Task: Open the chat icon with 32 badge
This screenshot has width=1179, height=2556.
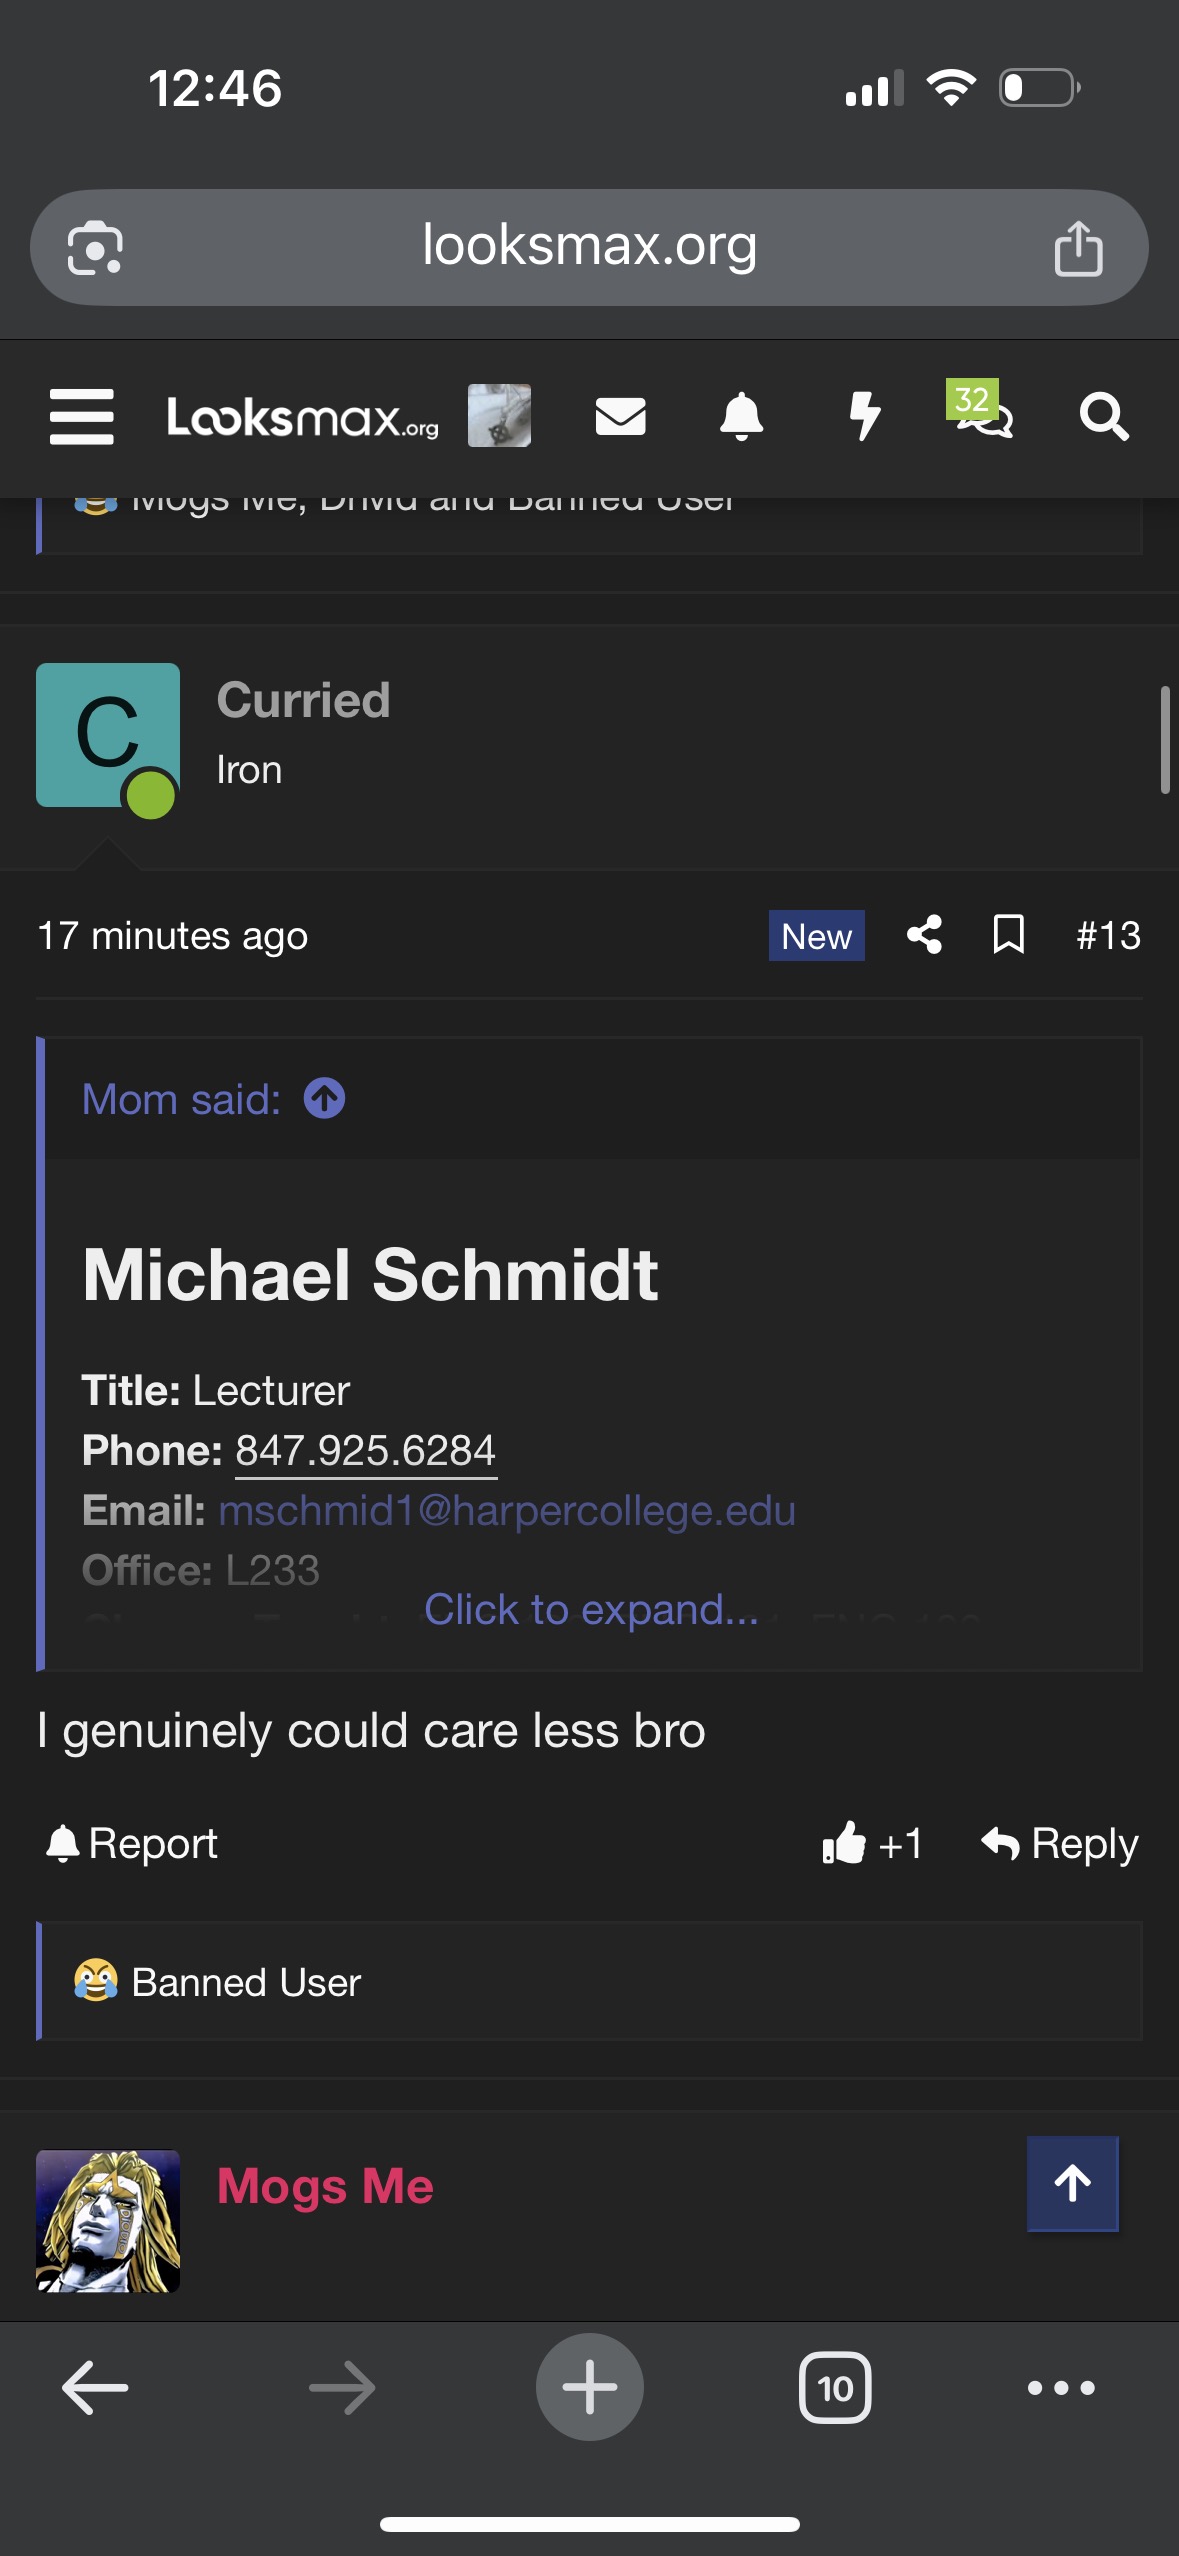Action: click(x=984, y=414)
